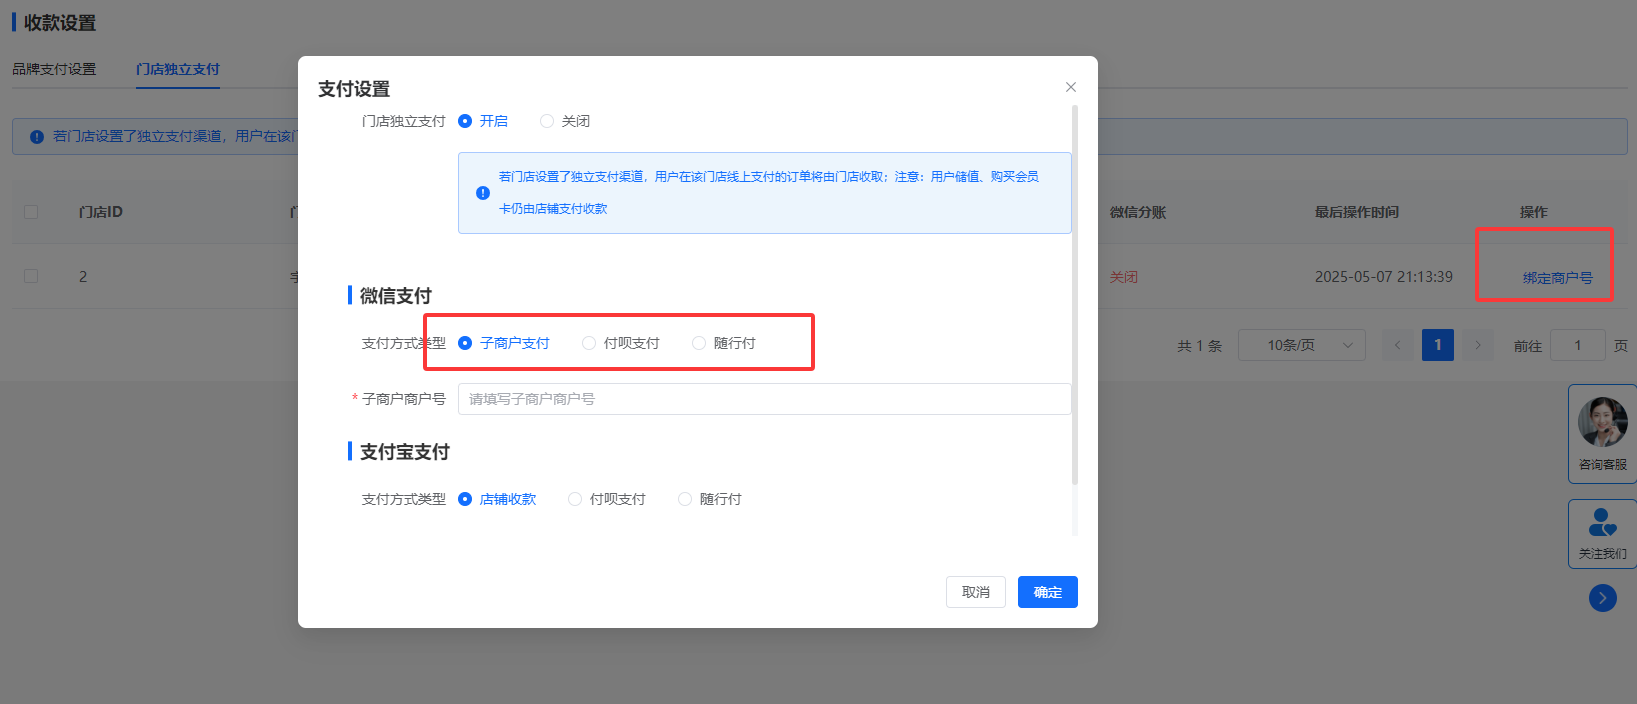Click the 操作 column header
The image size is (1637, 704).
coord(1534,212)
